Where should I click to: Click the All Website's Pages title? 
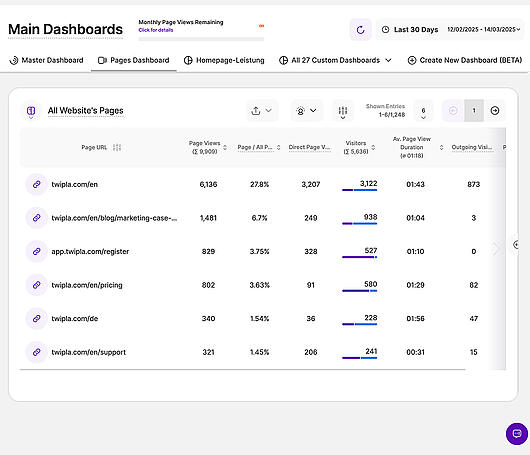pyautogui.click(x=86, y=111)
